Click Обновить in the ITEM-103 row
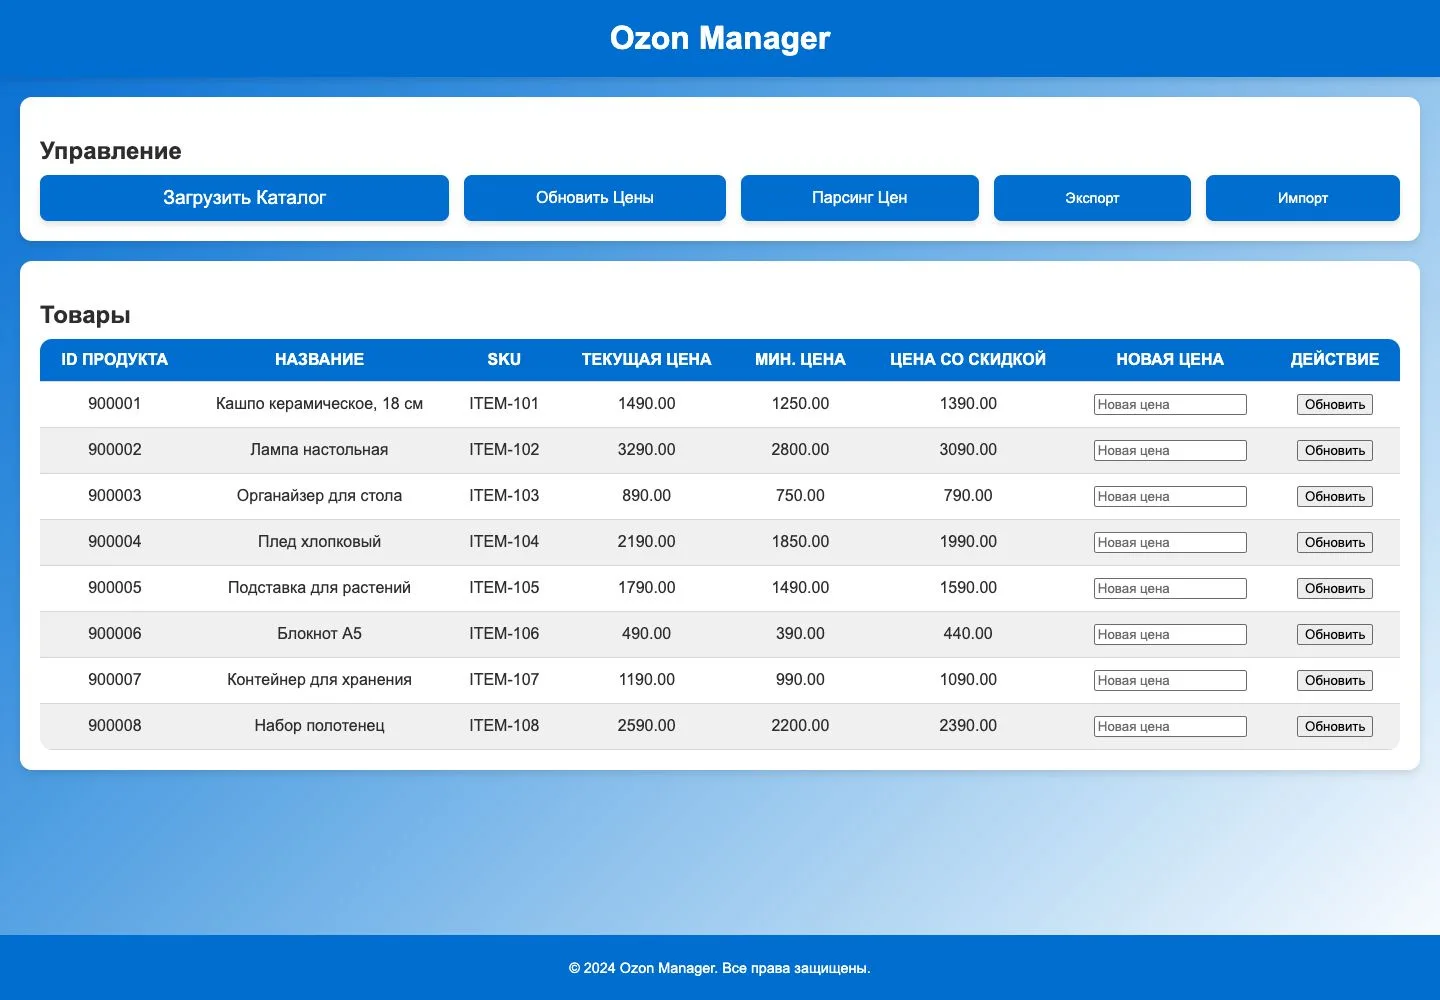1440x1000 pixels. tap(1335, 496)
